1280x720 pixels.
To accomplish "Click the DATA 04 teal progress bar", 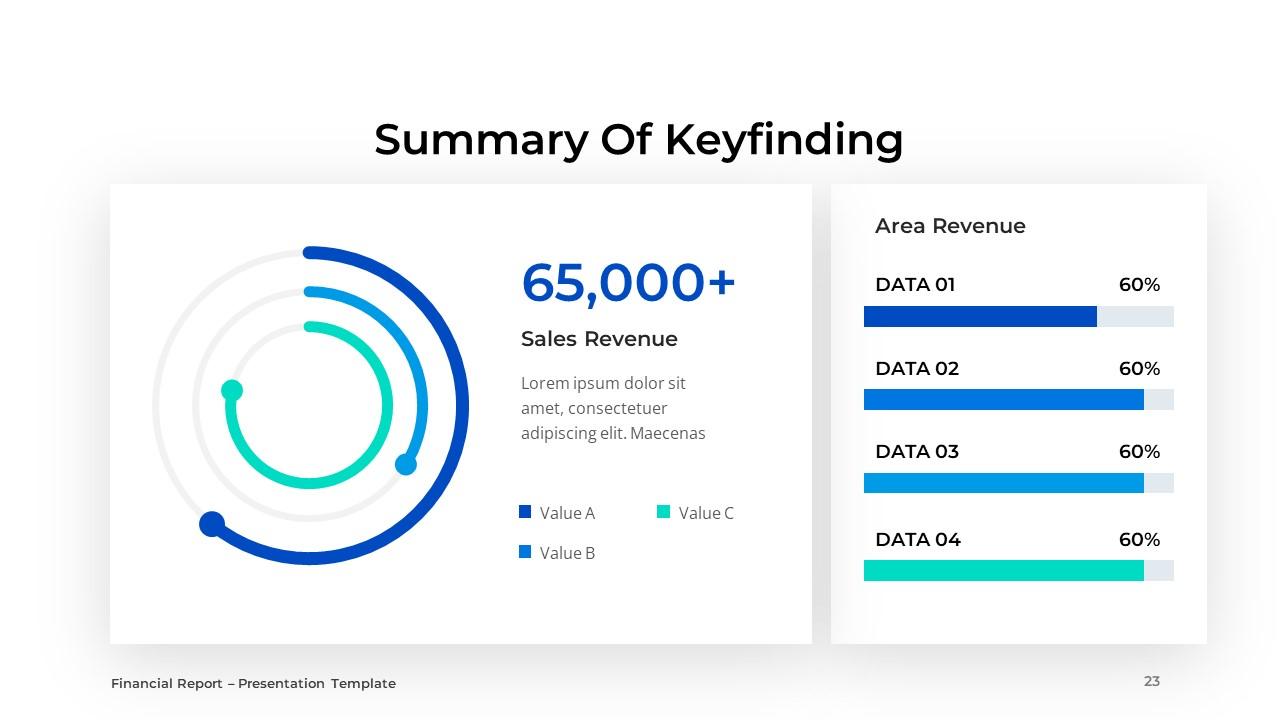I will coord(1003,571).
